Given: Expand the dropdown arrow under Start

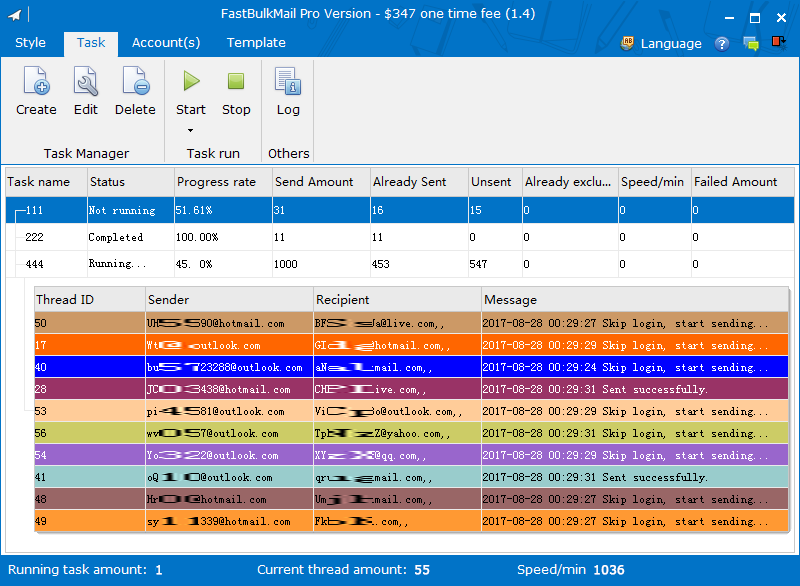Looking at the screenshot, I should (x=190, y=131).
